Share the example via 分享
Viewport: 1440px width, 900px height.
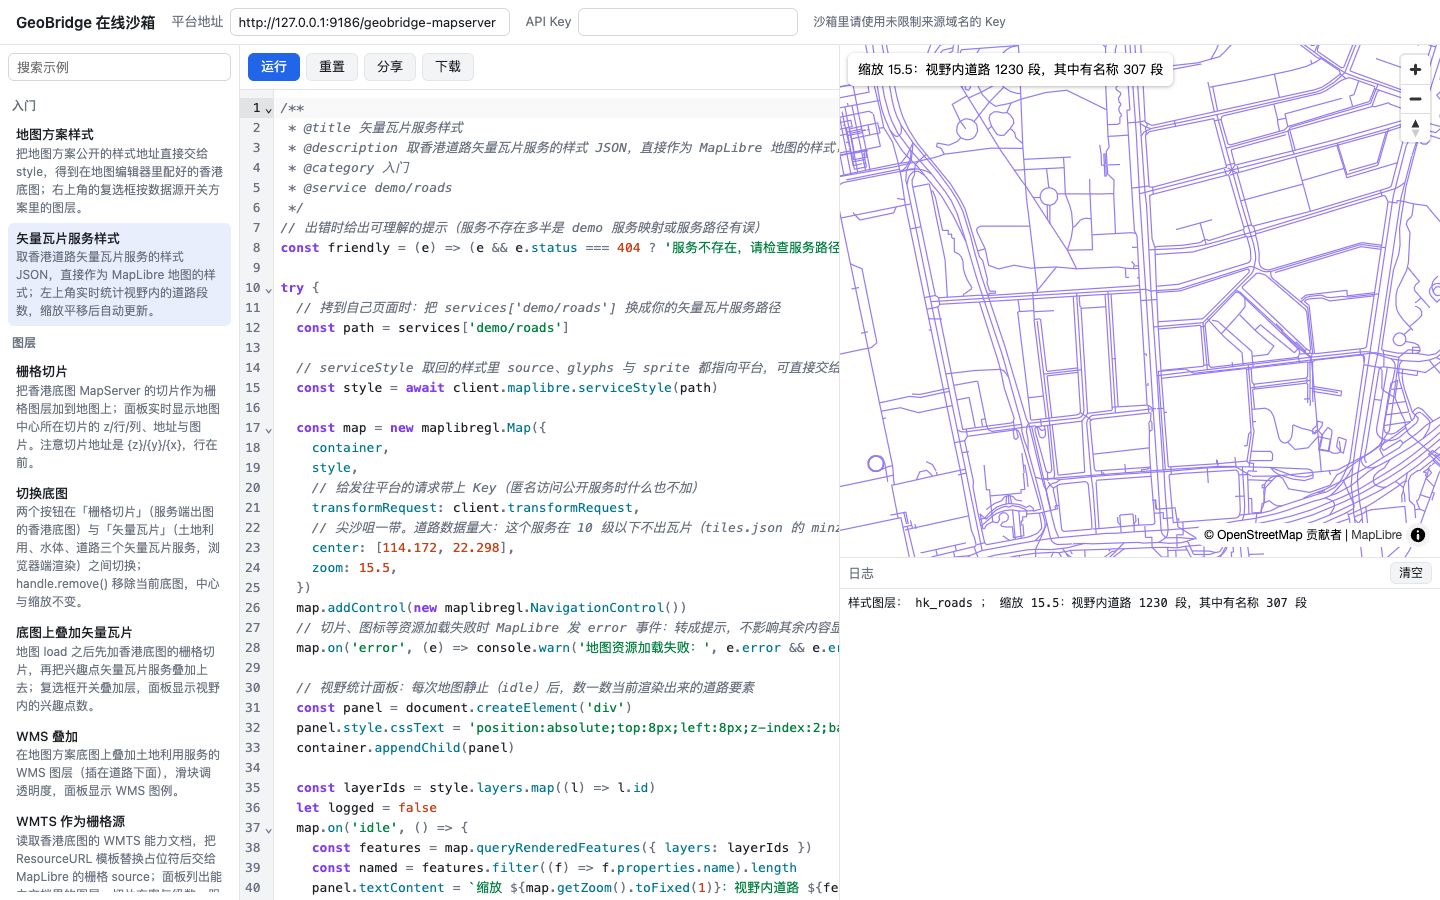point(390,67)
